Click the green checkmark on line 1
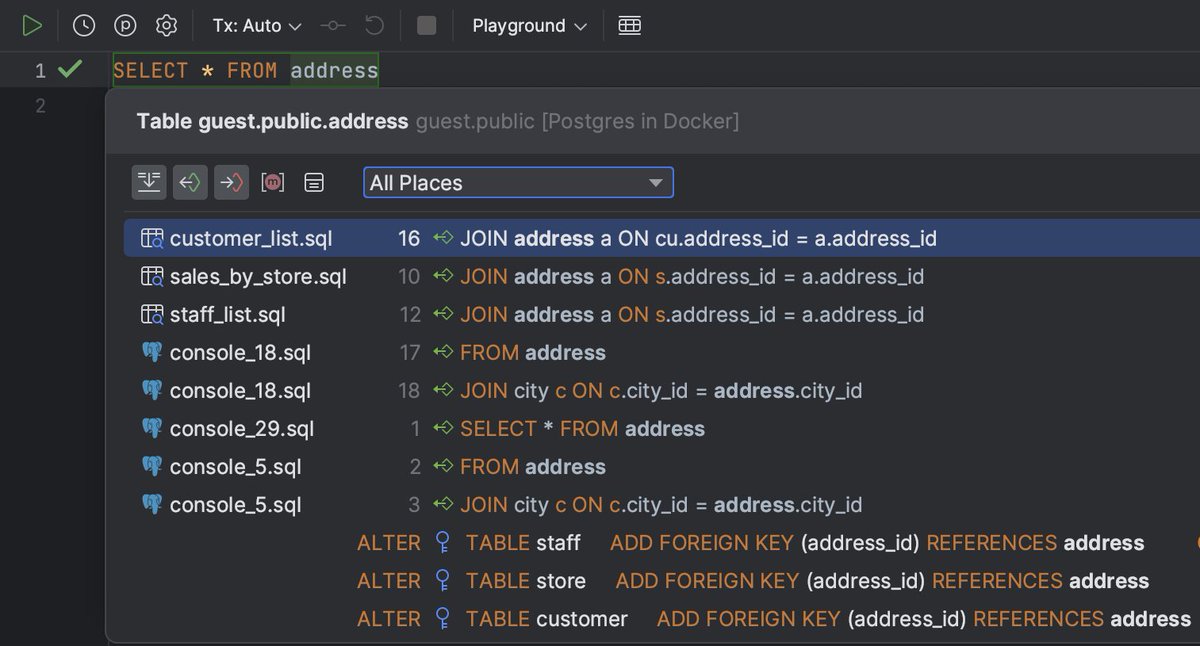 [x=69, y=70]
